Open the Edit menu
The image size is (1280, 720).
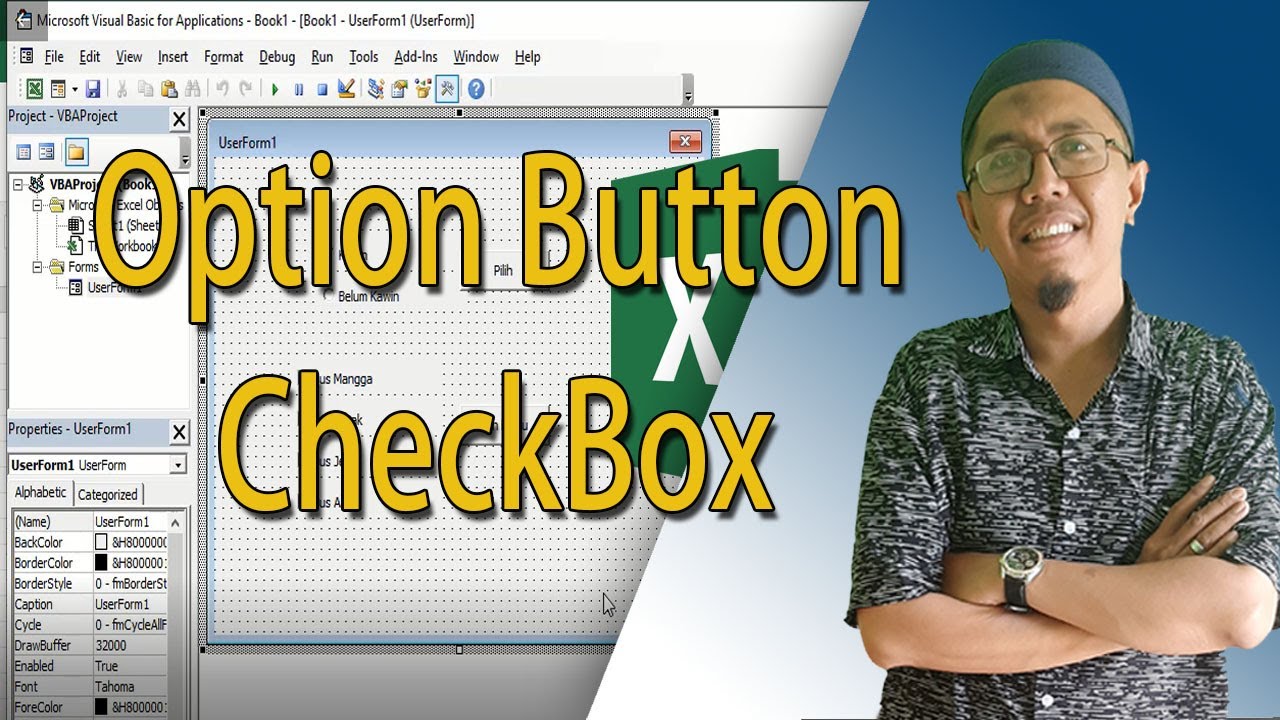pos(90,57)
